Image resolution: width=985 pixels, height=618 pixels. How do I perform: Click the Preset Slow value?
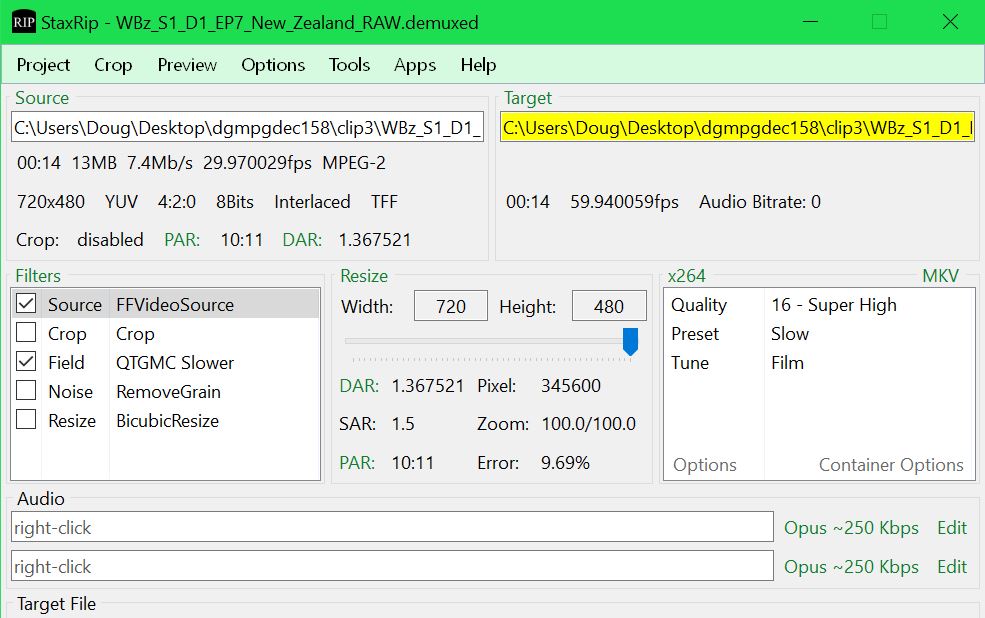click(x=790, y=333)
